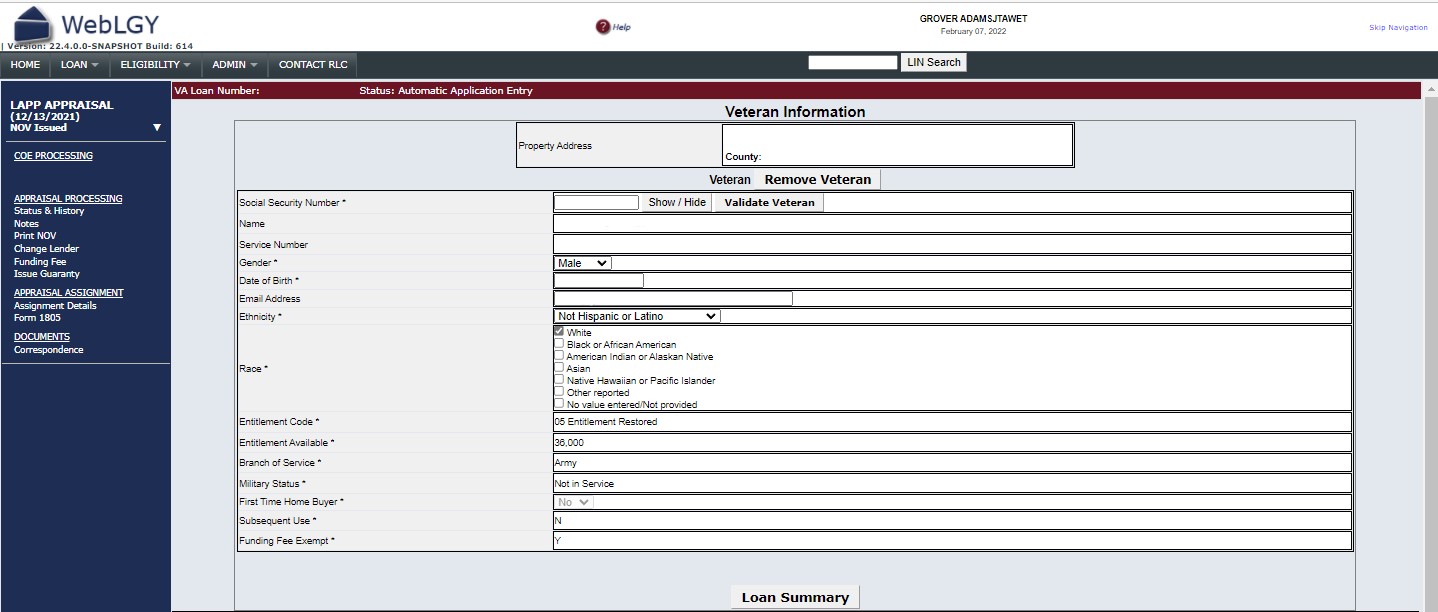The height and width of the screenshot is (612, 1438).
Task: Open the Gender dropdown
Action: pyautogui.click(x=582, y=263)
